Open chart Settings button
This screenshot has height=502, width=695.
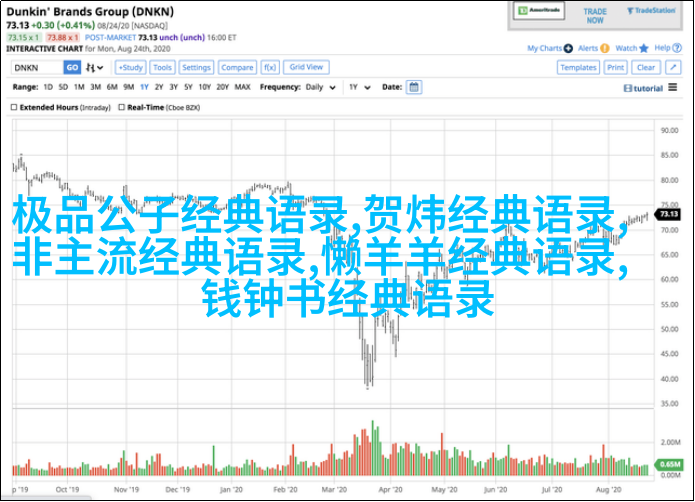pos(196,68)
